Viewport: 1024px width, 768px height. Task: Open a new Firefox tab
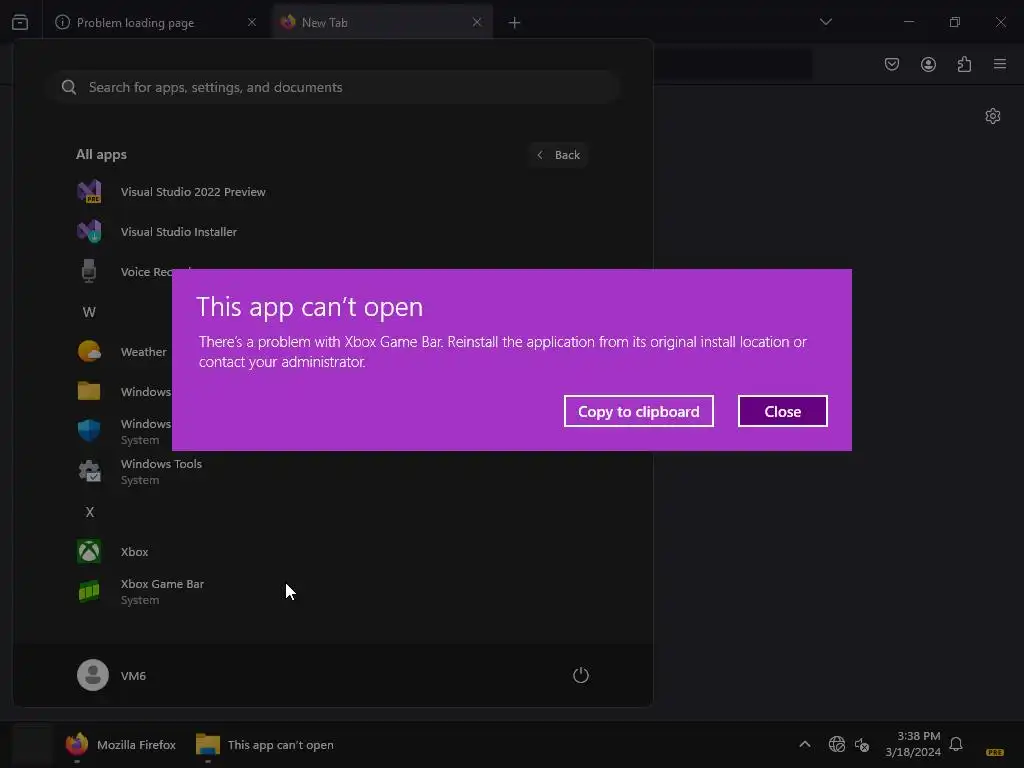pos(515,23)
